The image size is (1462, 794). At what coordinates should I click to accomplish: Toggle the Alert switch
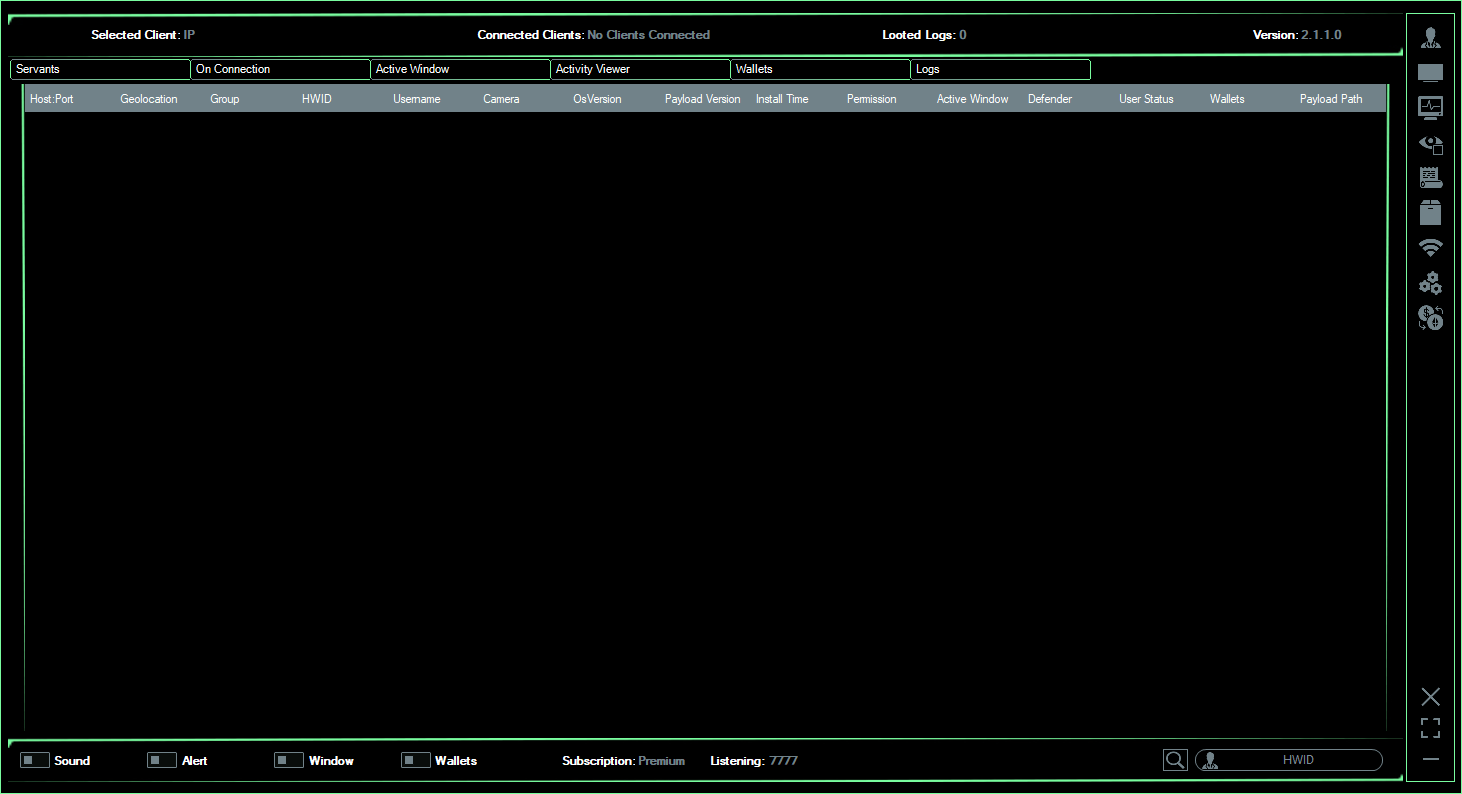tap(162, 761)
